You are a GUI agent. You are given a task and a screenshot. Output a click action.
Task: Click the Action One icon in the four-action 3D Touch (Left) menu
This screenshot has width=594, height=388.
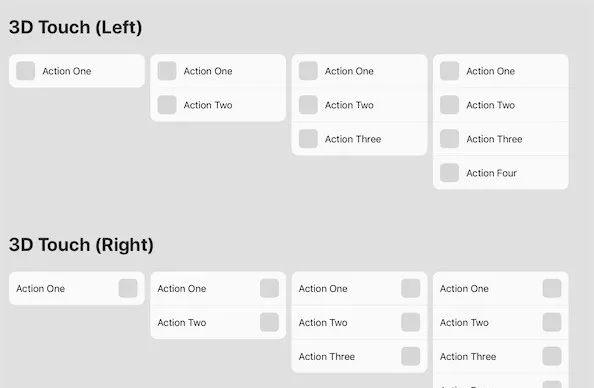[449, 71]
